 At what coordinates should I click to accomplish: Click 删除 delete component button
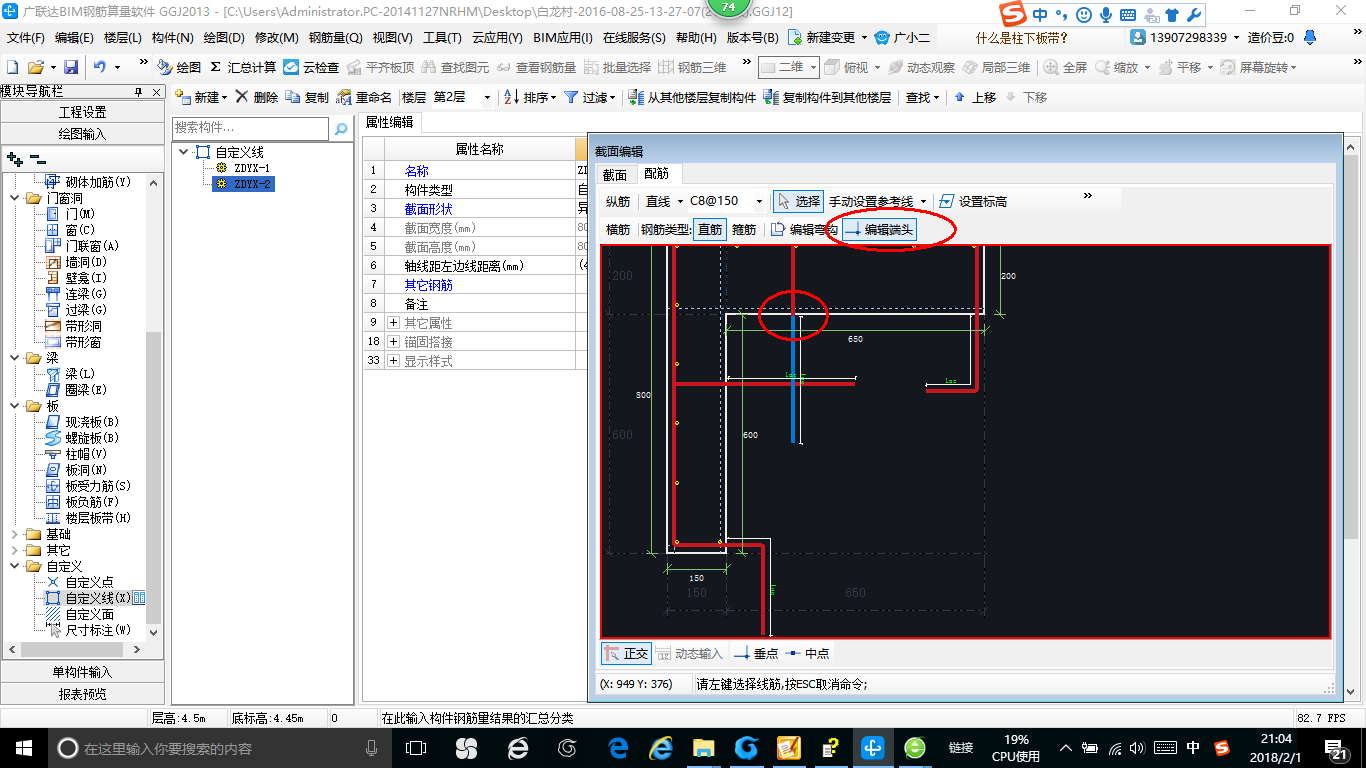257,97
